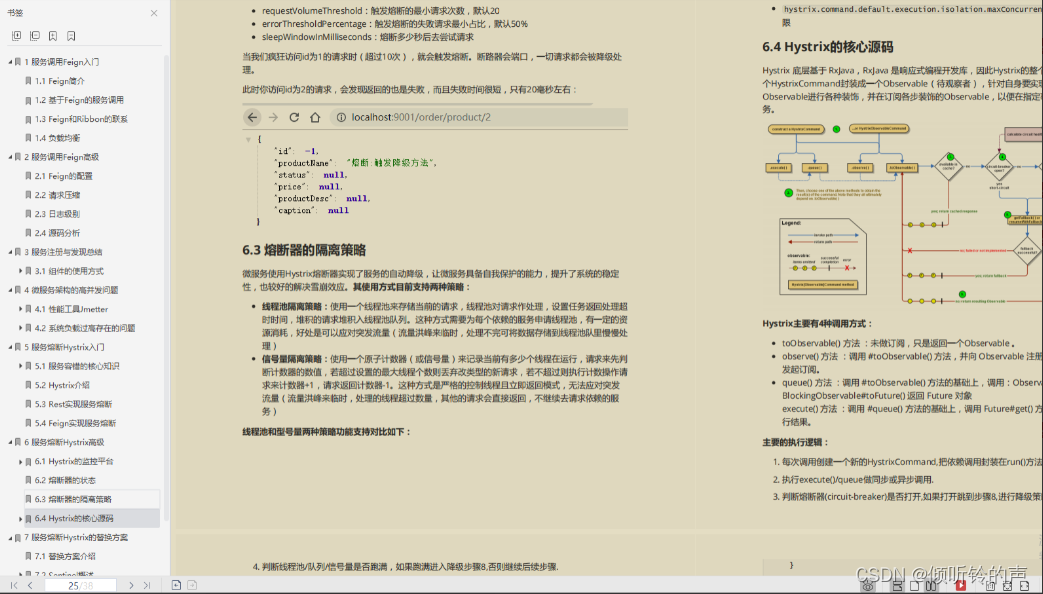The image size is (1043, 594).
Task: Click the previous view icon
Action: click(x=176, y=585)
